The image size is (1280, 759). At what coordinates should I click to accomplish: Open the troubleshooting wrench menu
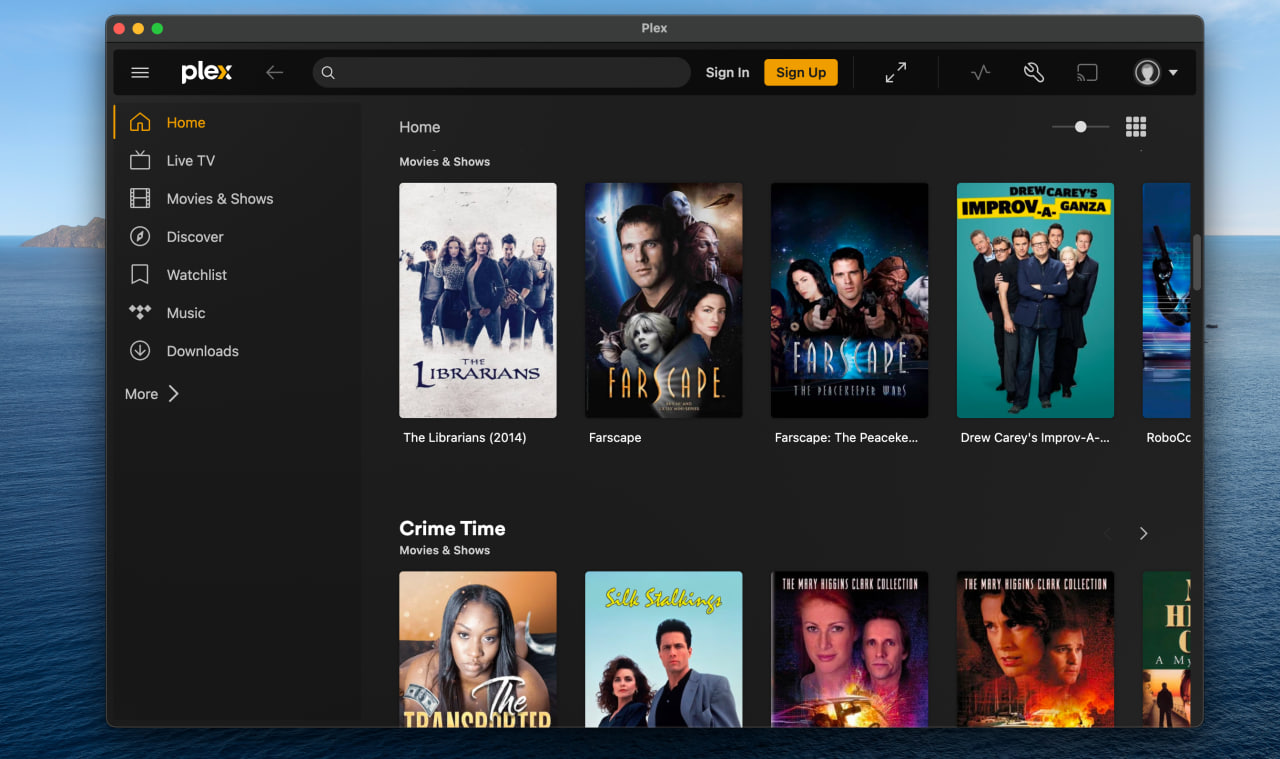pos(1033,72)
